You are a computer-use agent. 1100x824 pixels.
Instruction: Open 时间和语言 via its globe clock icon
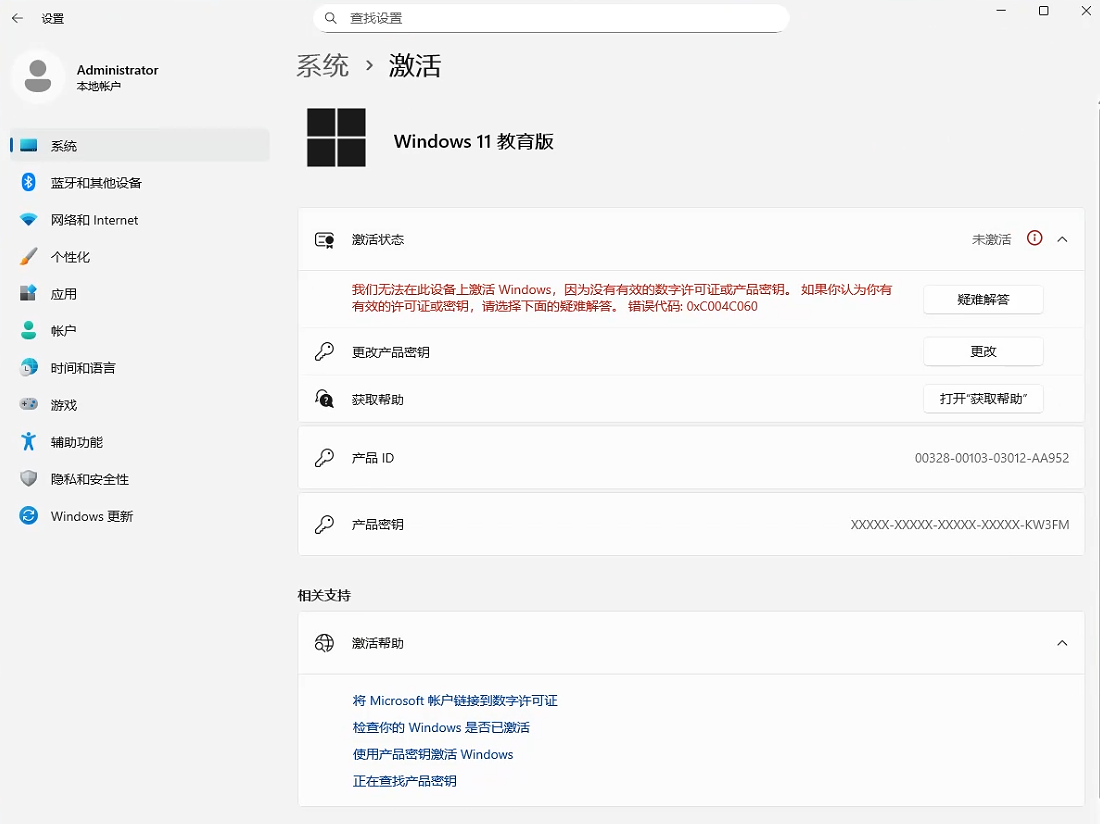tap(29, 368)
